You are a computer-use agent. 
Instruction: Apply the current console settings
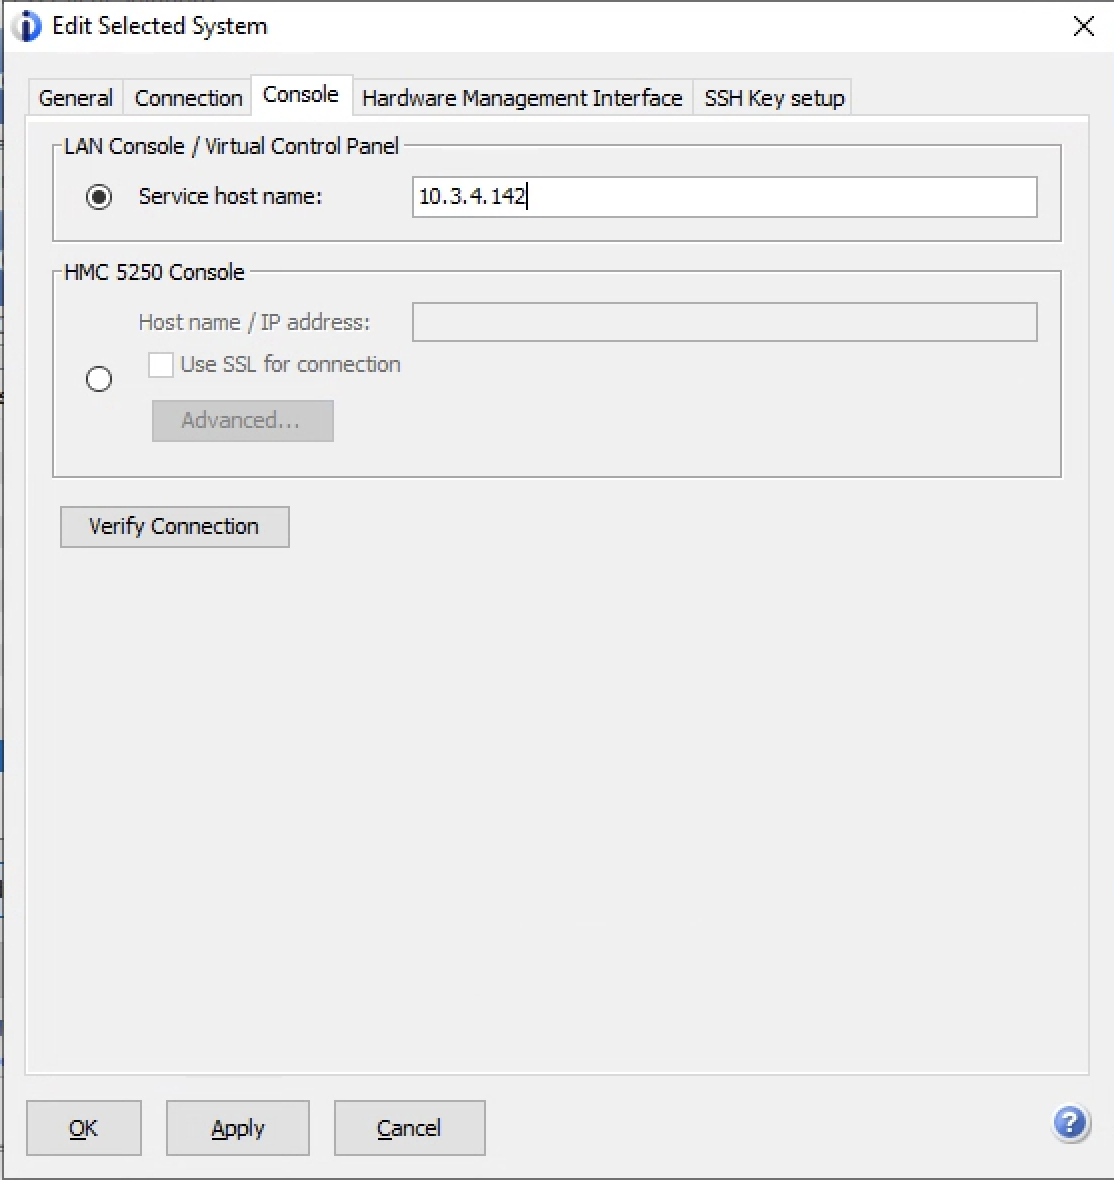coord(238,1128)
